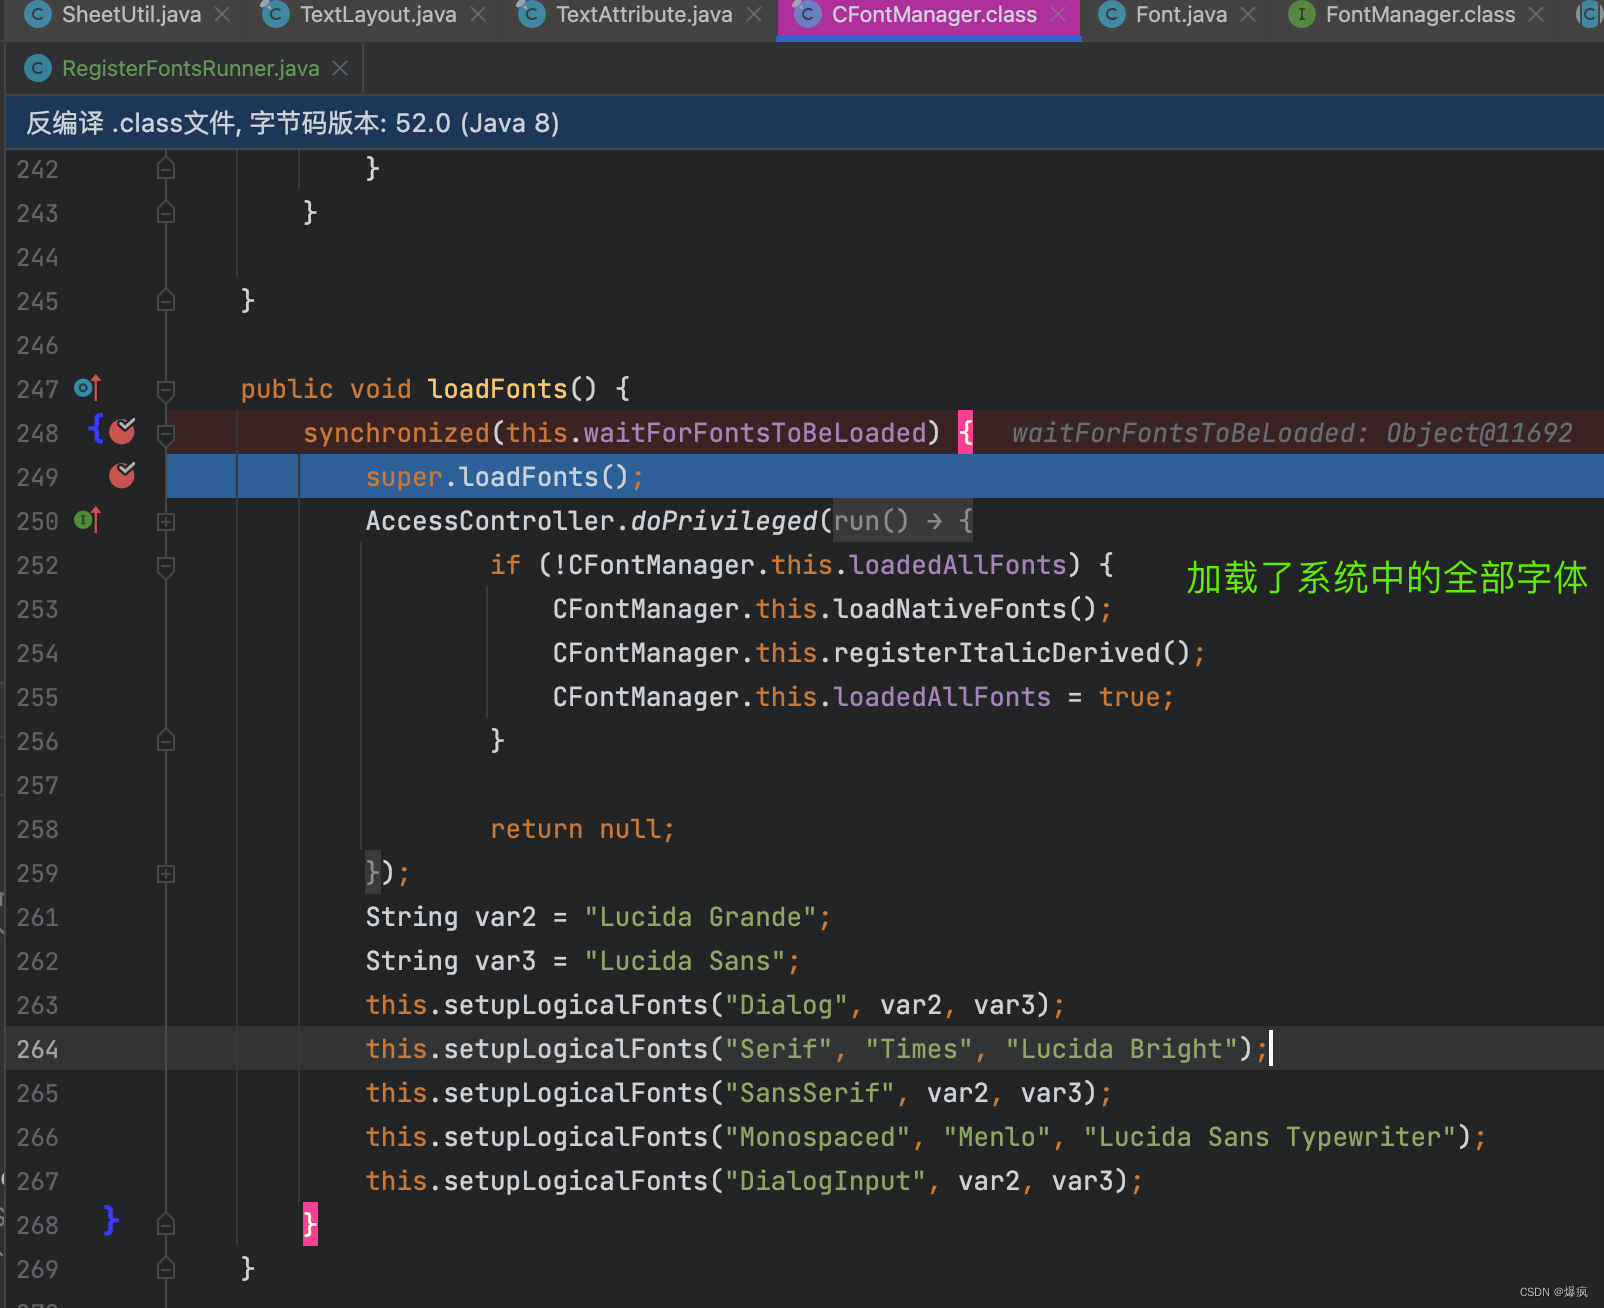Click the "Lucida Bright" string argument

[1121, 1049]
